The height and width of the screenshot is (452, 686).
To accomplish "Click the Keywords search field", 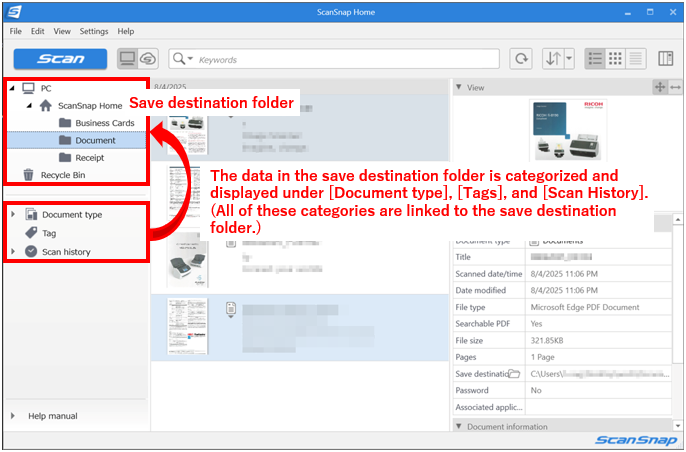I will (340, 59).
